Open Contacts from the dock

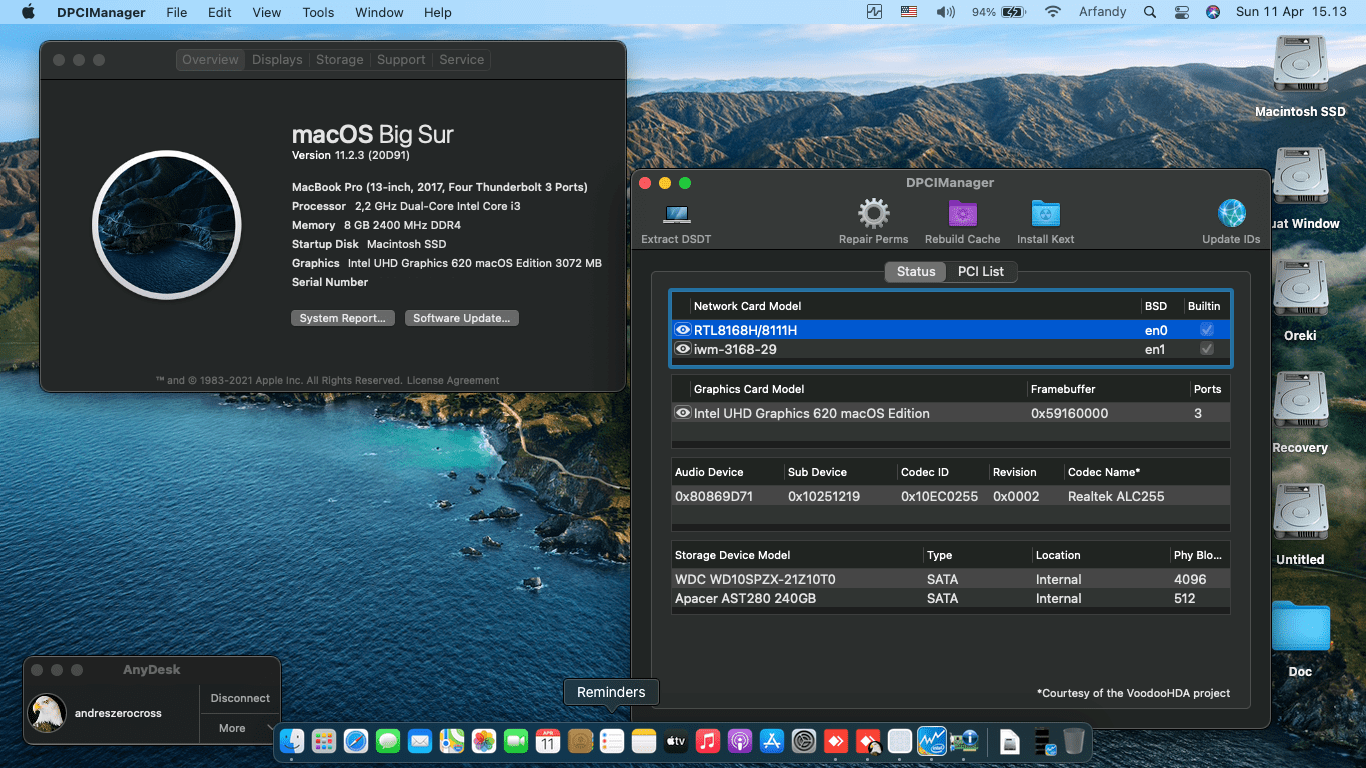tap(580, 741)
